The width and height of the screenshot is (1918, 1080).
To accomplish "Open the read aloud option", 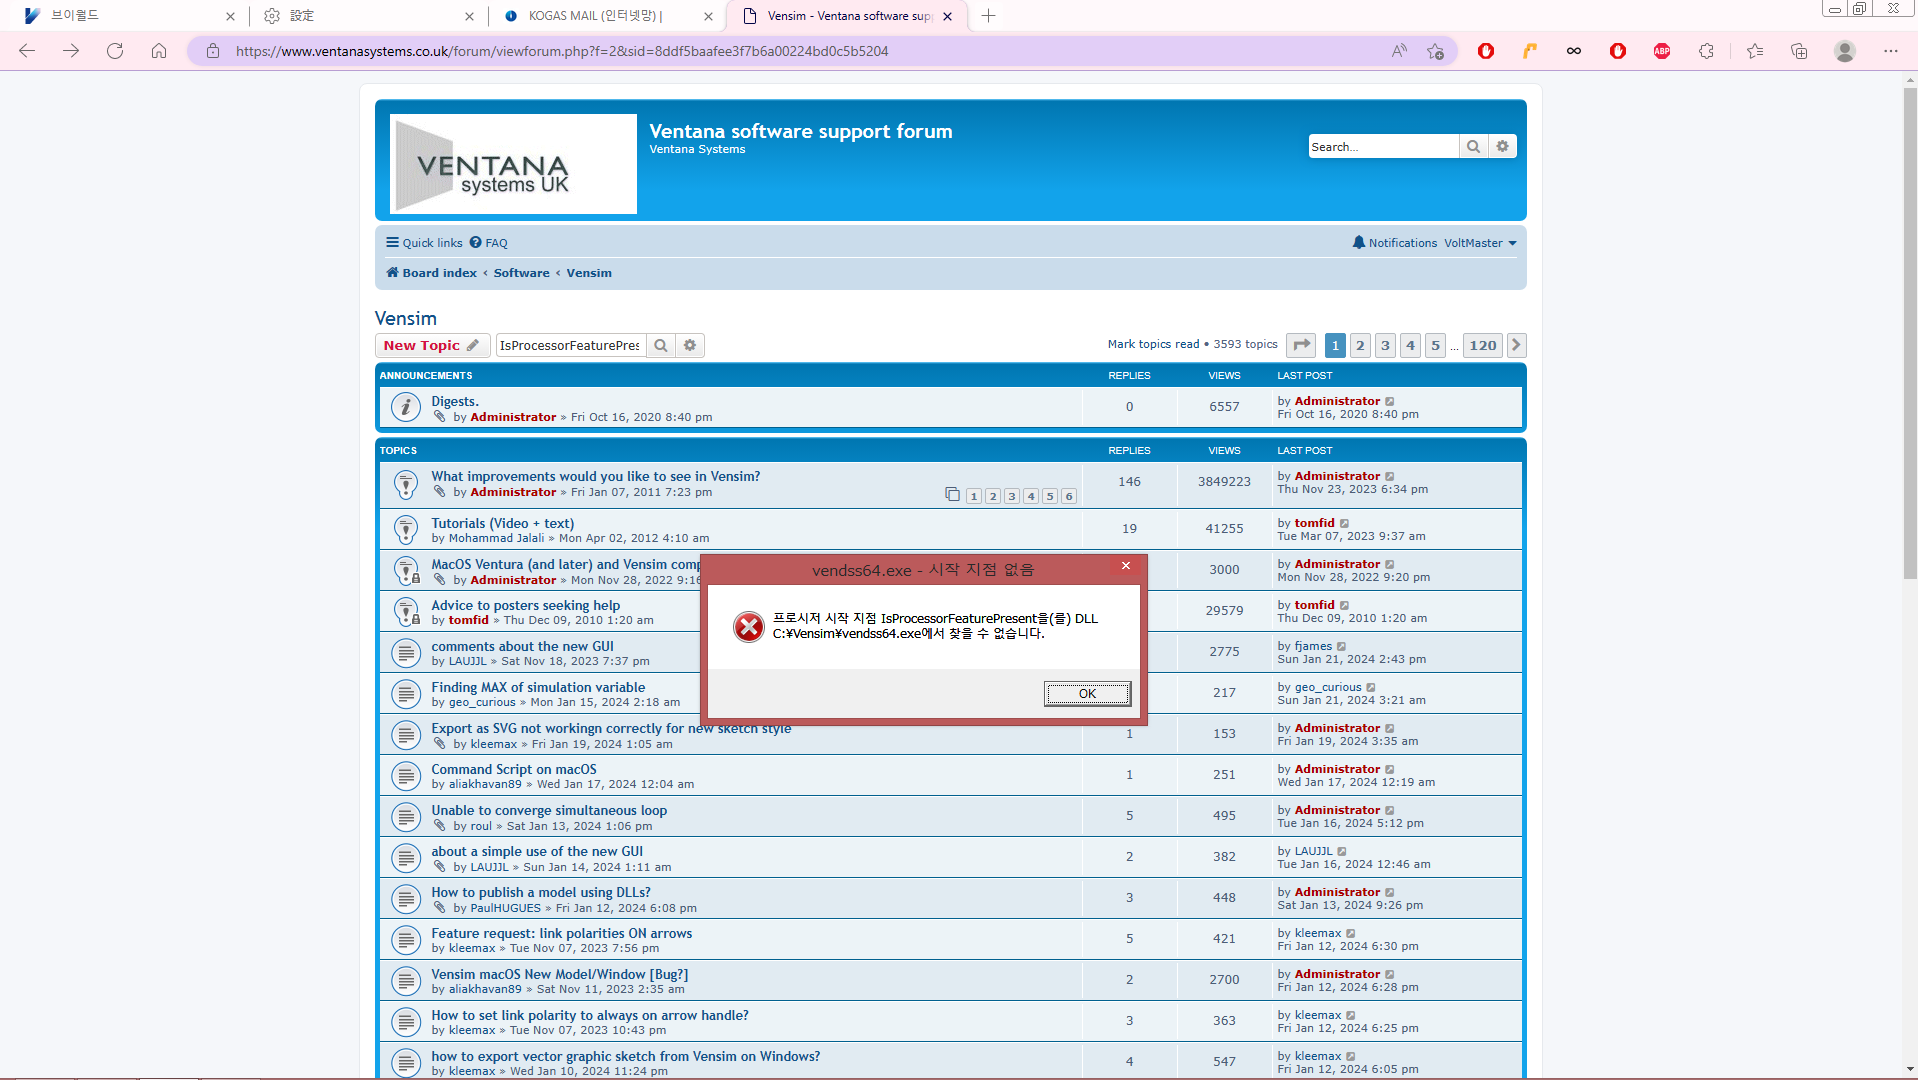I will tap(1399, 51).
